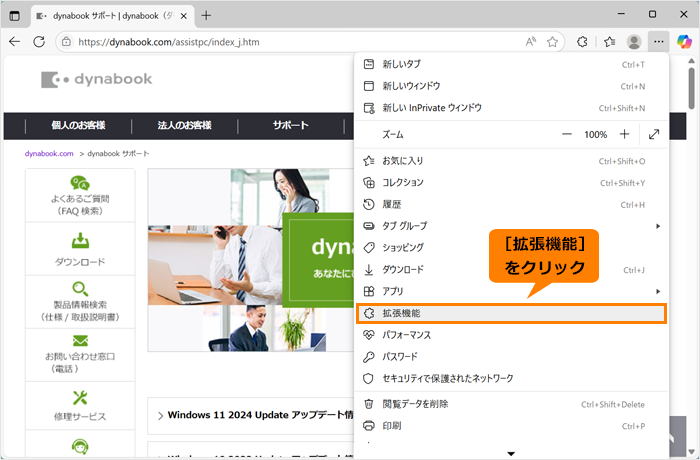This screenshot has width=700, height=460.
Task: Select 印刷 menu item
Action: (x=512, y=426)
